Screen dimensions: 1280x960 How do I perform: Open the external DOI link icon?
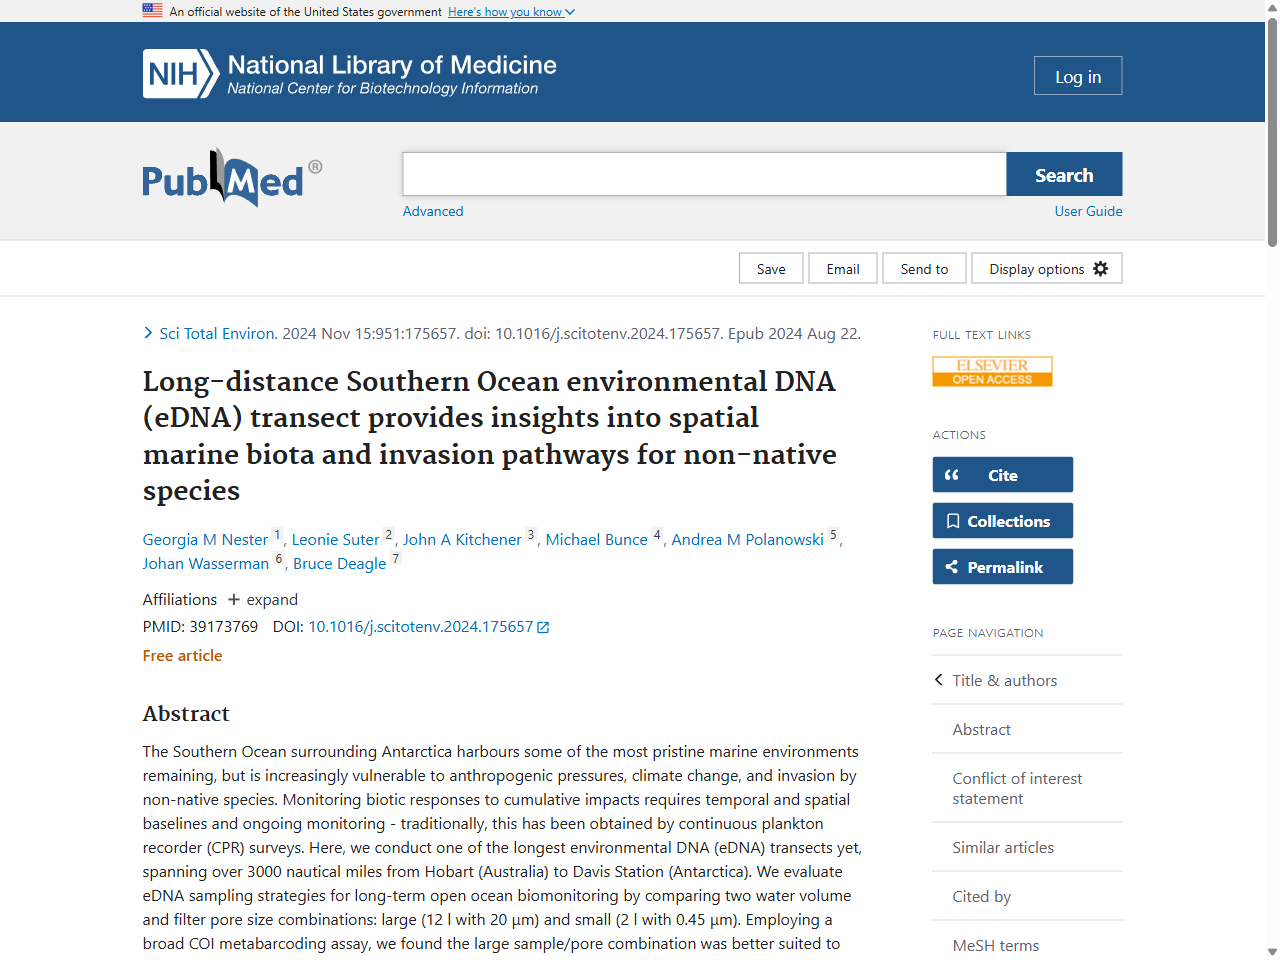coord(543,628)
